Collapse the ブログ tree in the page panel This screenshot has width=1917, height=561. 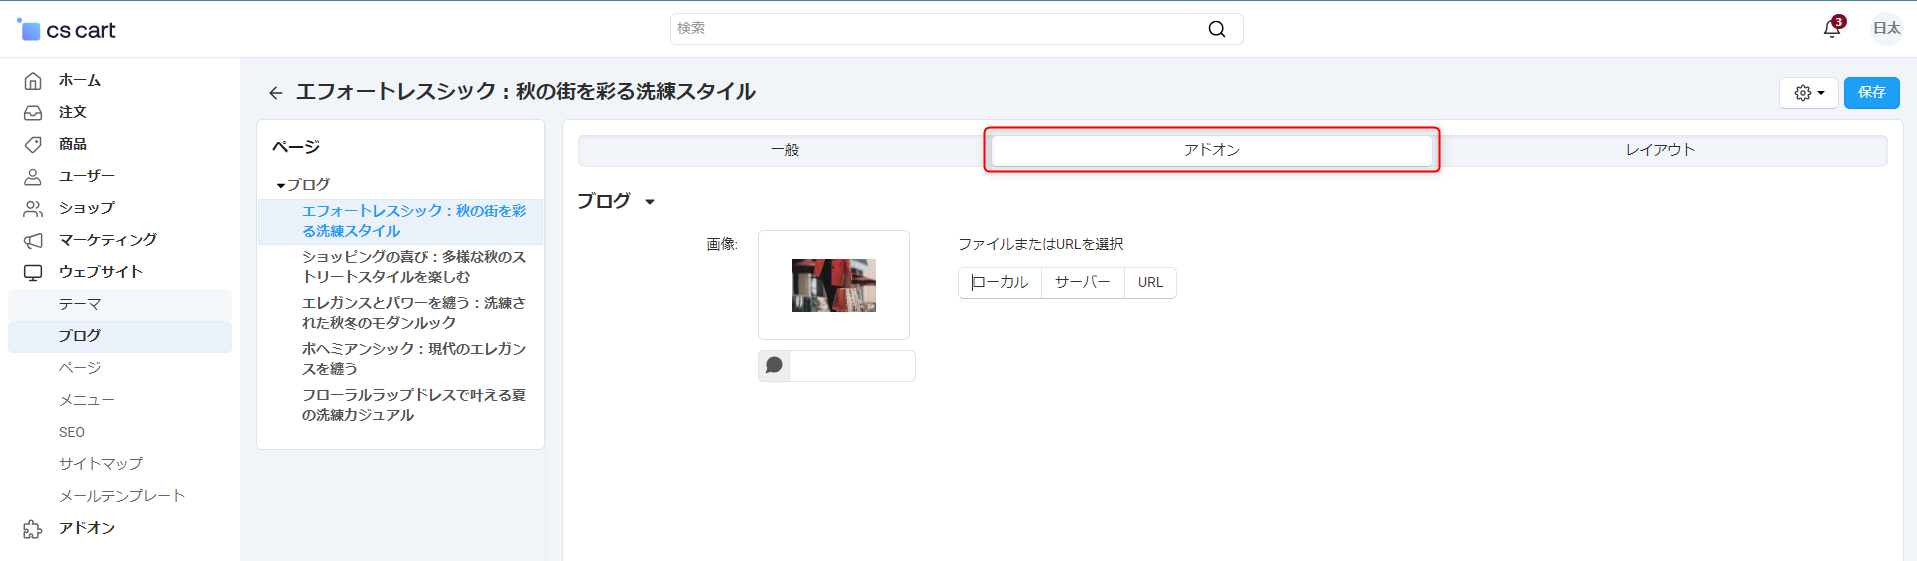click(x=281, y=186)
